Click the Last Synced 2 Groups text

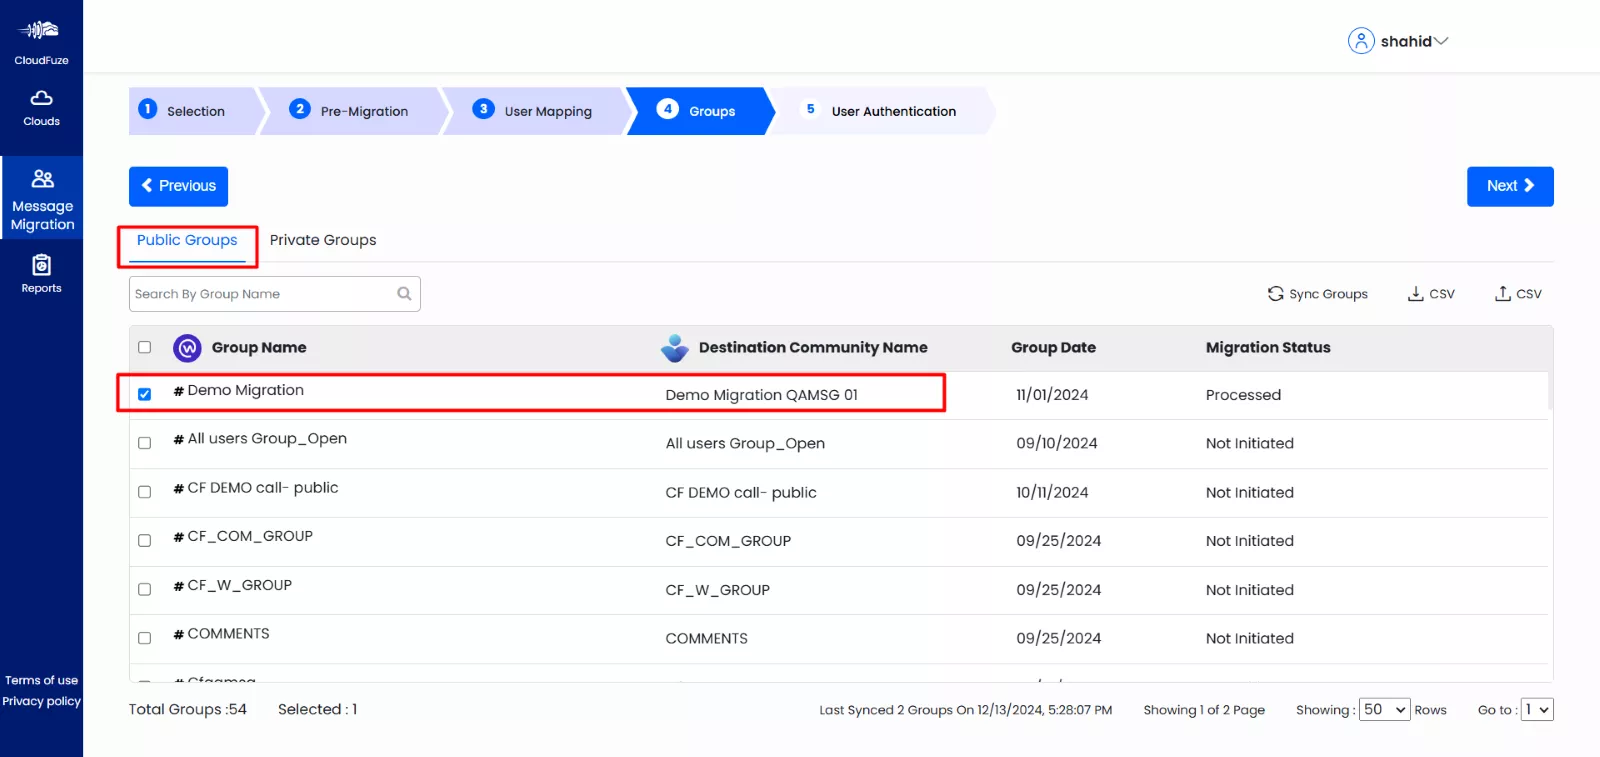coord(966,710)
